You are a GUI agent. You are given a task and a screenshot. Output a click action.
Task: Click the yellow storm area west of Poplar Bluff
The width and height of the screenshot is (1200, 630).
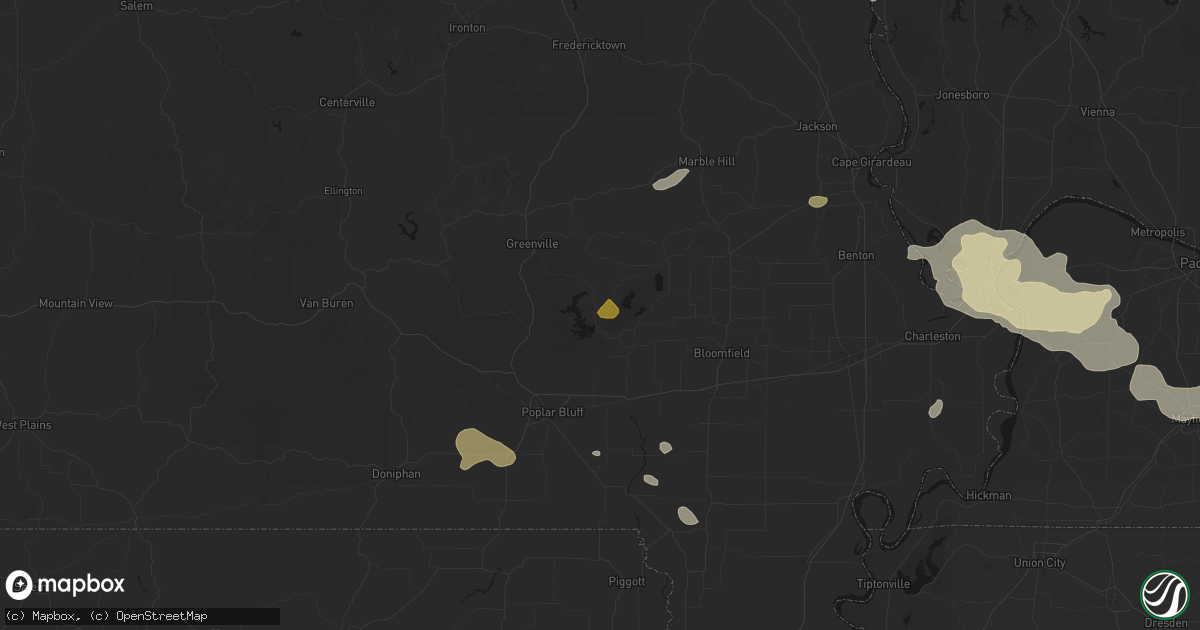[485, 448]
